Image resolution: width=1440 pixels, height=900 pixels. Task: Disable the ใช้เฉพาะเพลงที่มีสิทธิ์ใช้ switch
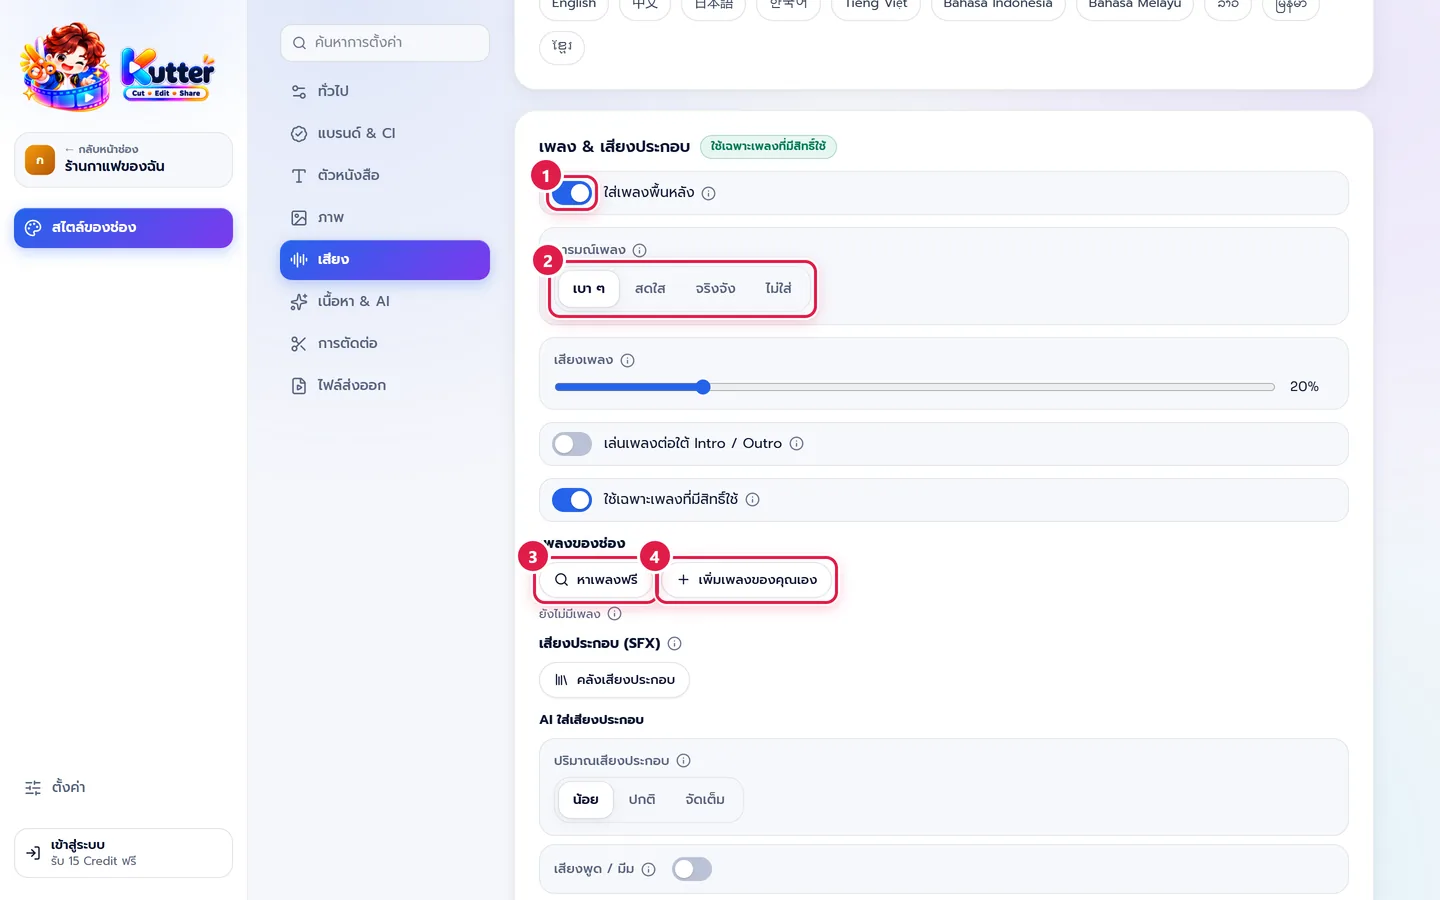click(572, 499)
